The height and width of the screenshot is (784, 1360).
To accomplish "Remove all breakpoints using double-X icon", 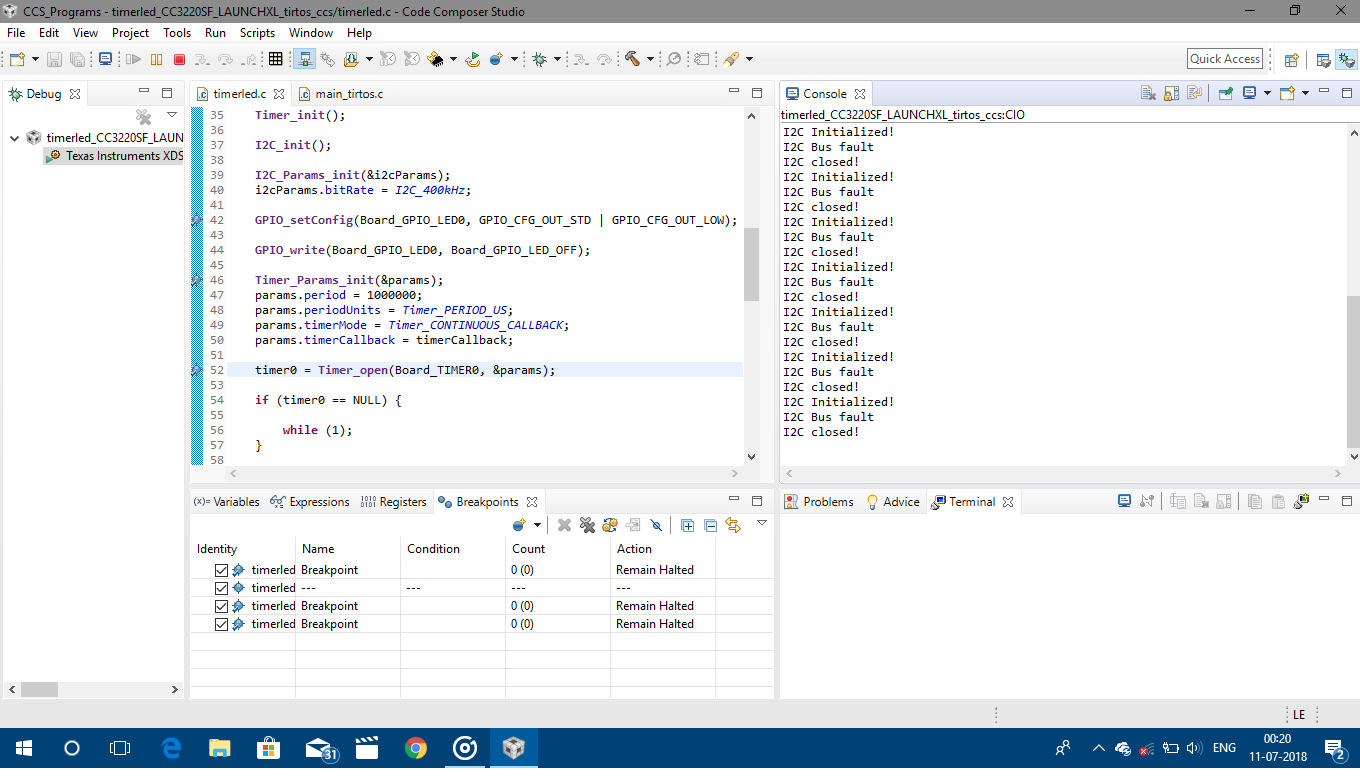I will tap(587, 525).
